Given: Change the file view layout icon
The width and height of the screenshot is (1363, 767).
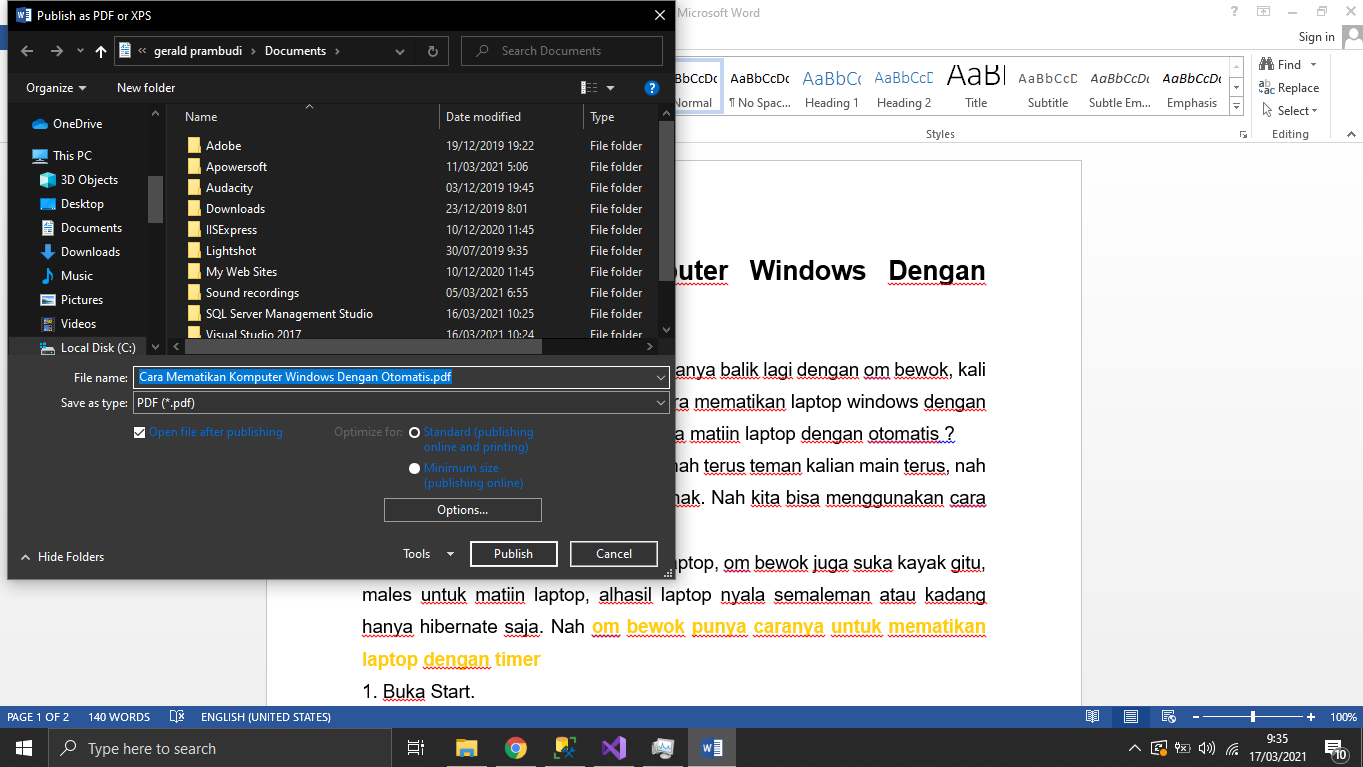Looking at the screenshot, I should pos(590,88).
